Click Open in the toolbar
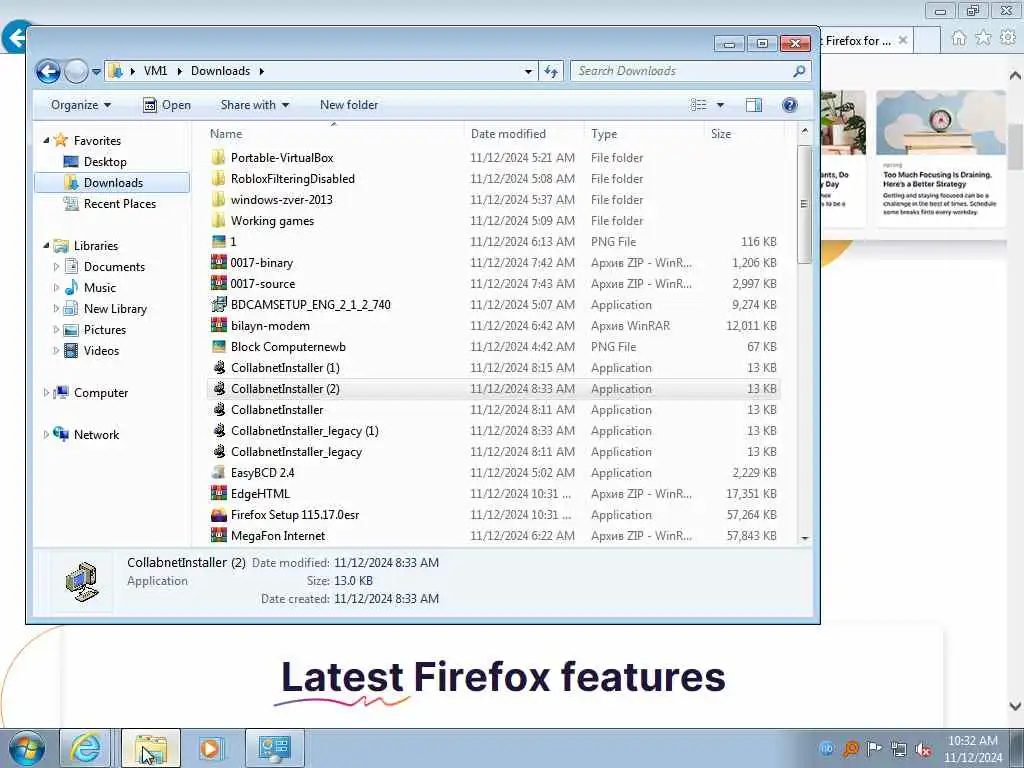This screenshot has width=1024, height=768. click(x=167, y=105)
